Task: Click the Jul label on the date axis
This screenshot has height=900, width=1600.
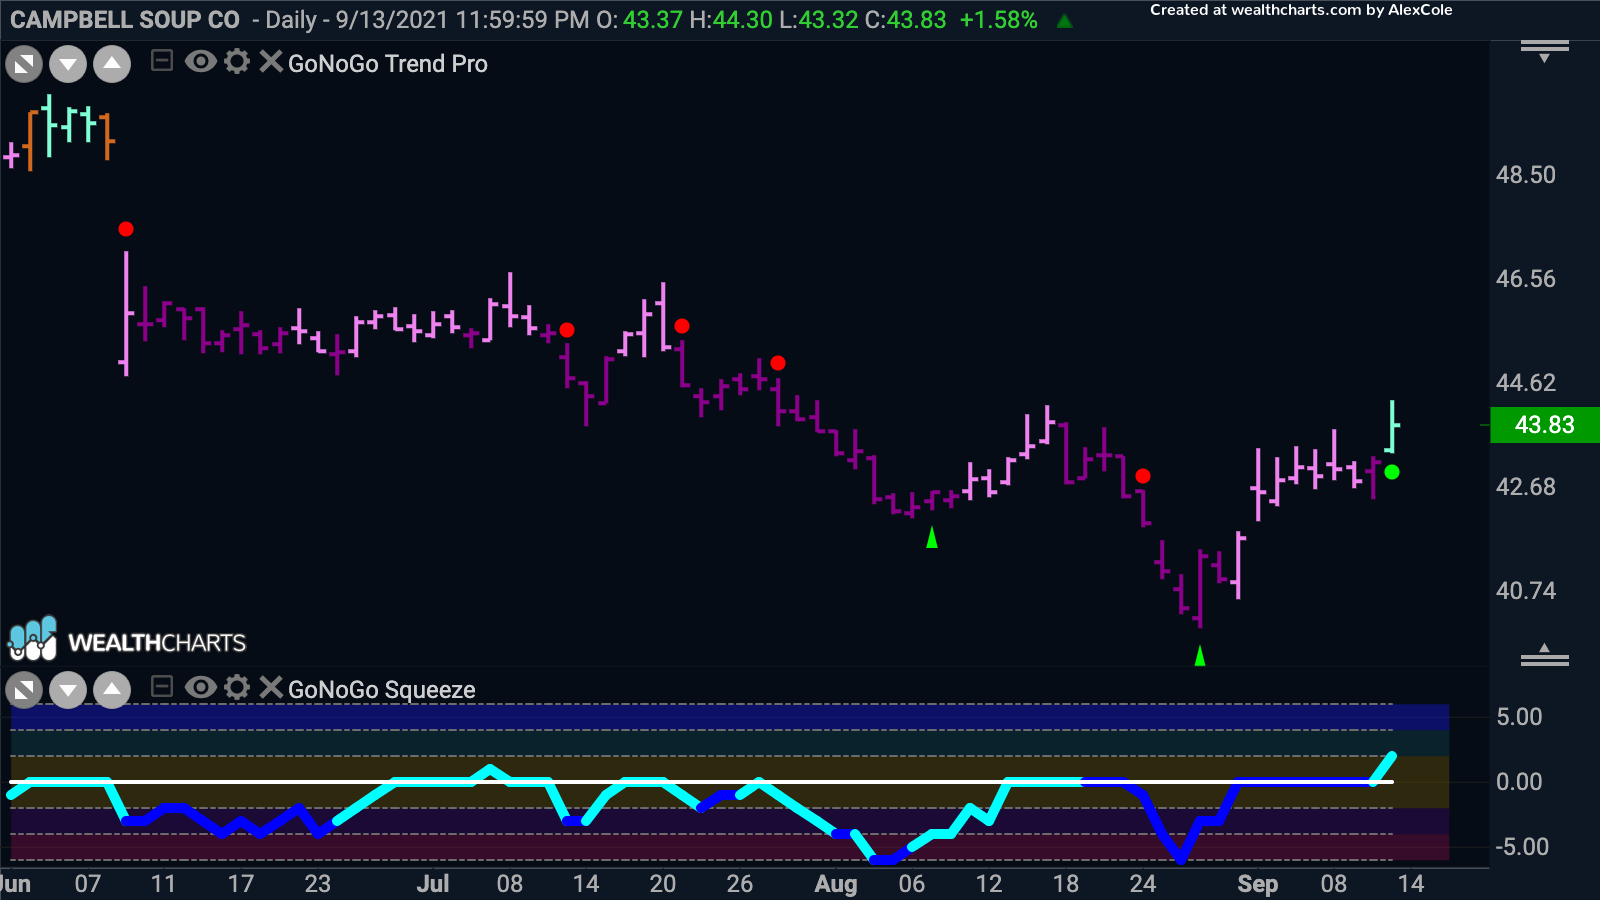Action: pyautogui.click(x=433, y=884)
